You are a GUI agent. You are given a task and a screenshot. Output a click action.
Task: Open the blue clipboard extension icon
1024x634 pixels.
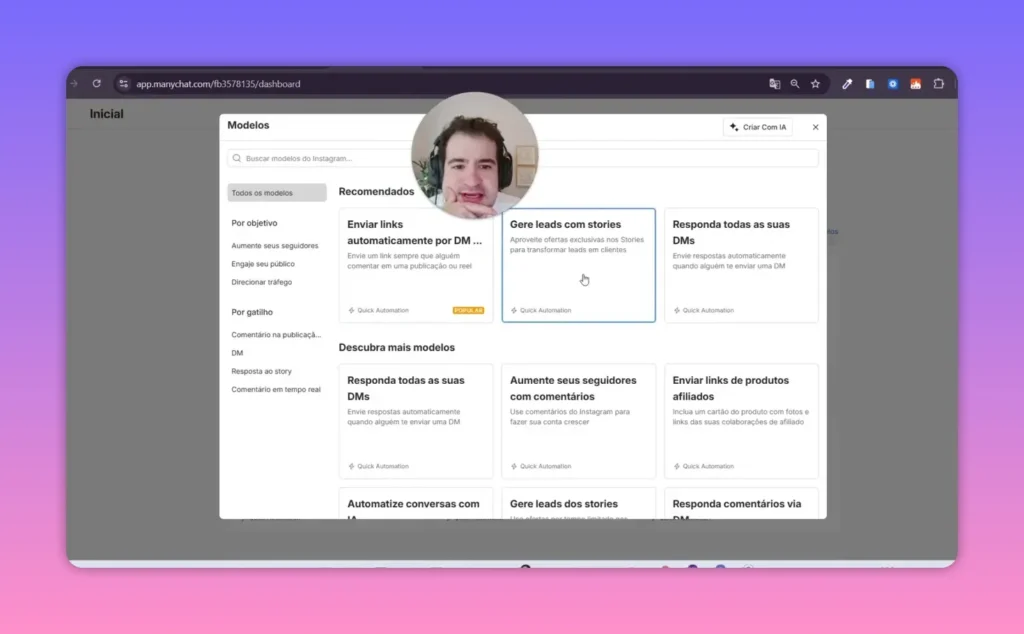pos(870,84)
